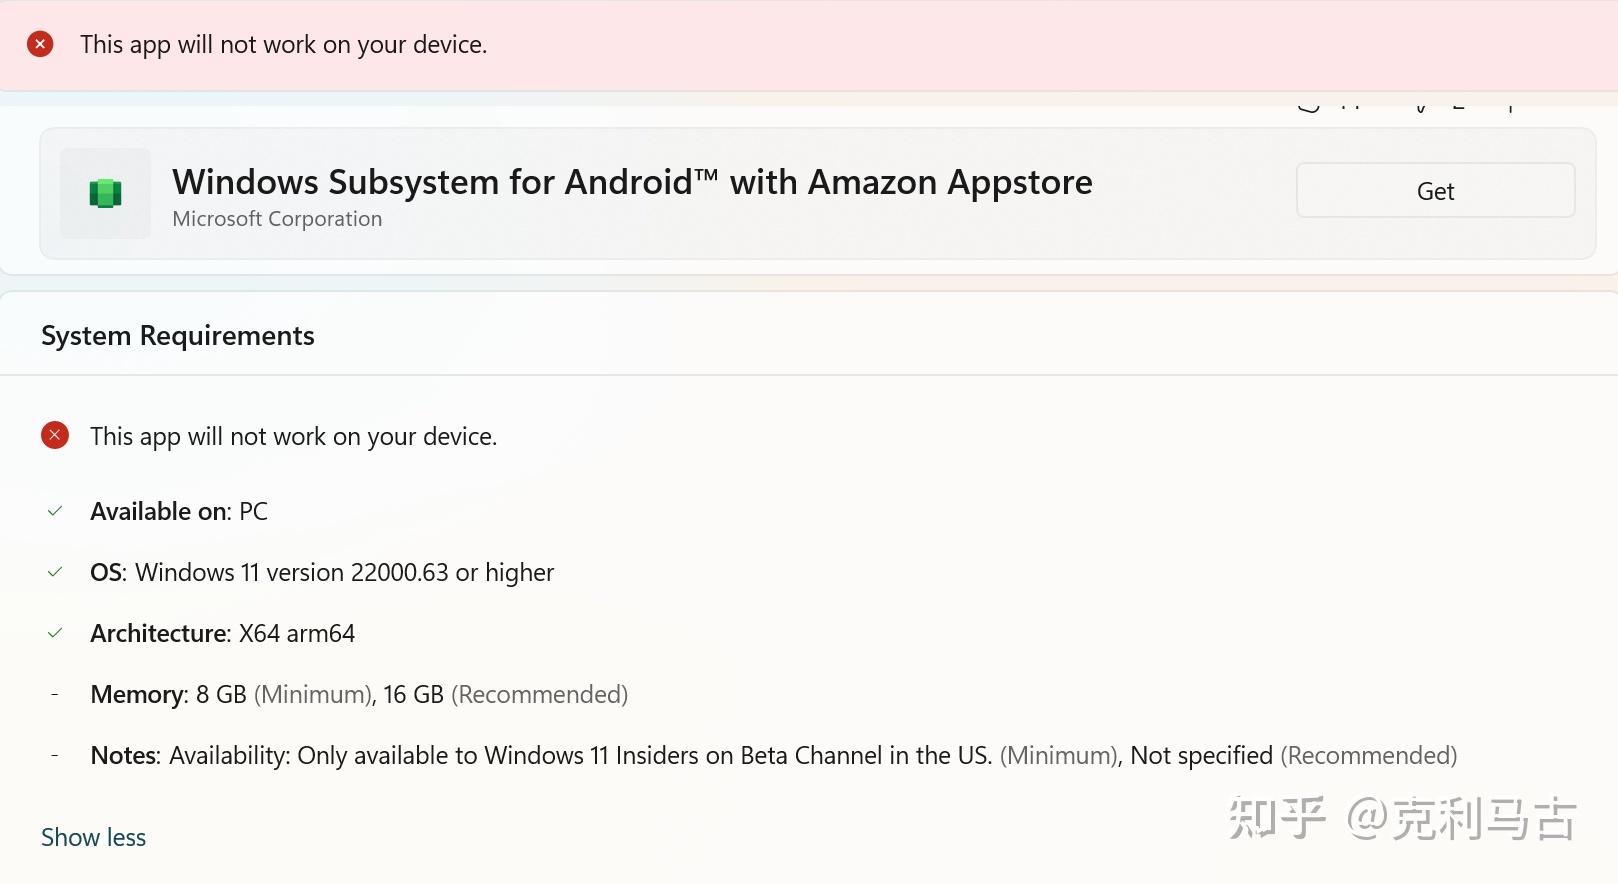
Task: Click the Available on: PC line
Action: tap(179, 512)
